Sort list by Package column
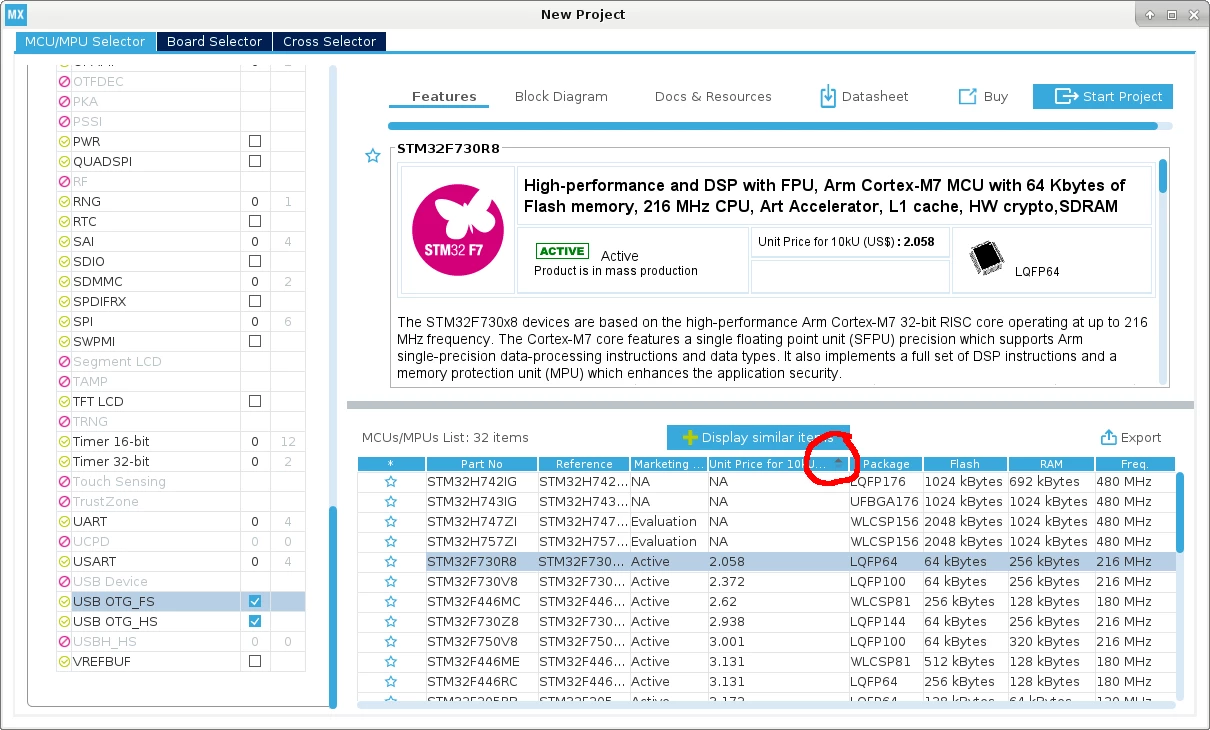The width and height of the screenshot is (1210, 730). [886, 464]
